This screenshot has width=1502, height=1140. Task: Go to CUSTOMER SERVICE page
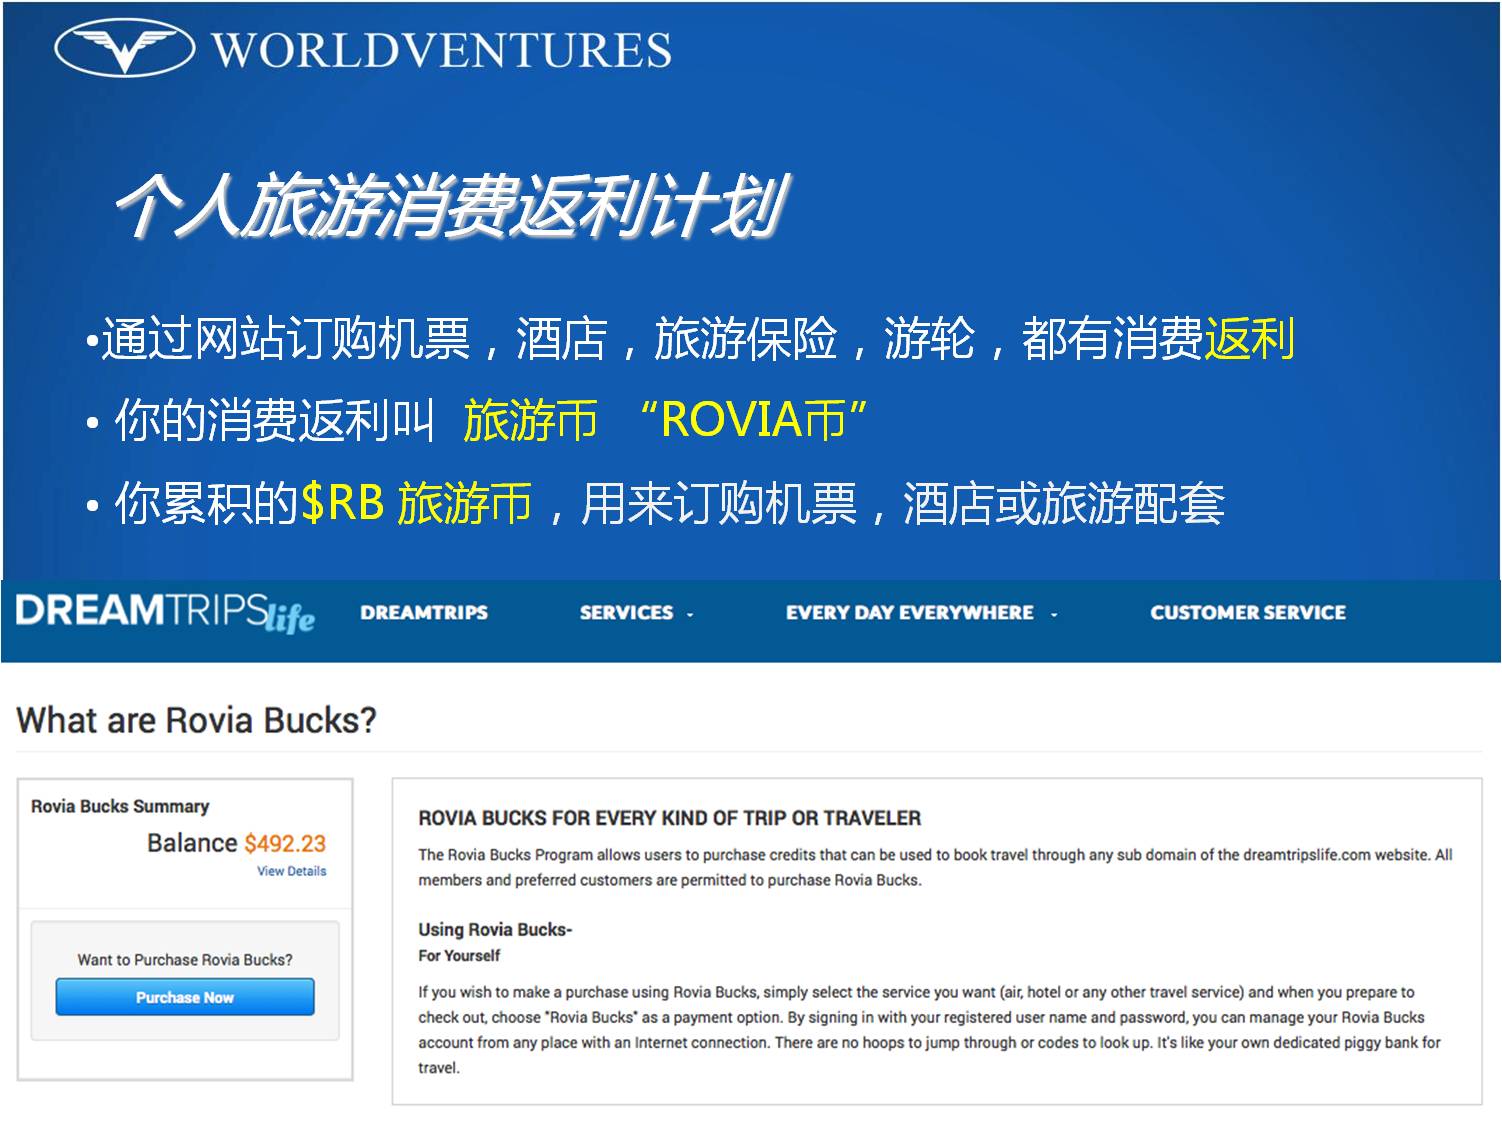(x=1248, y=612)
